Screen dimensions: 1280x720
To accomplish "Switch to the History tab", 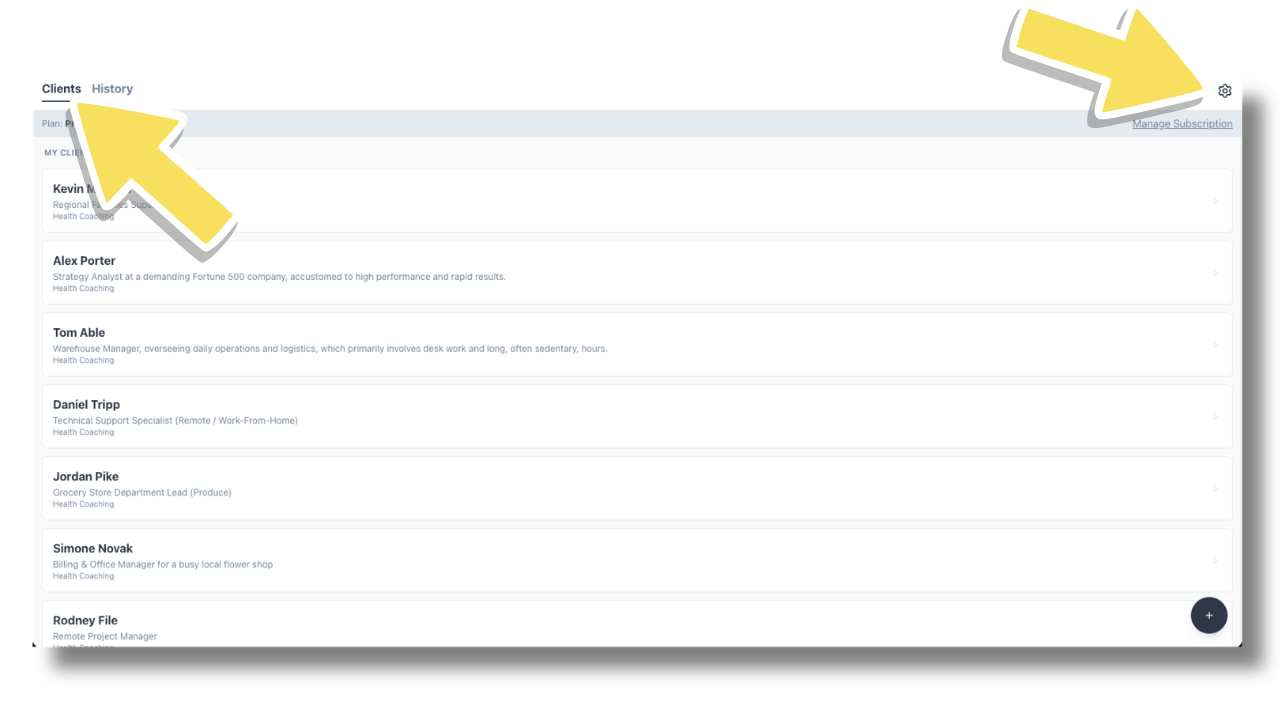I will click(112, 88).
